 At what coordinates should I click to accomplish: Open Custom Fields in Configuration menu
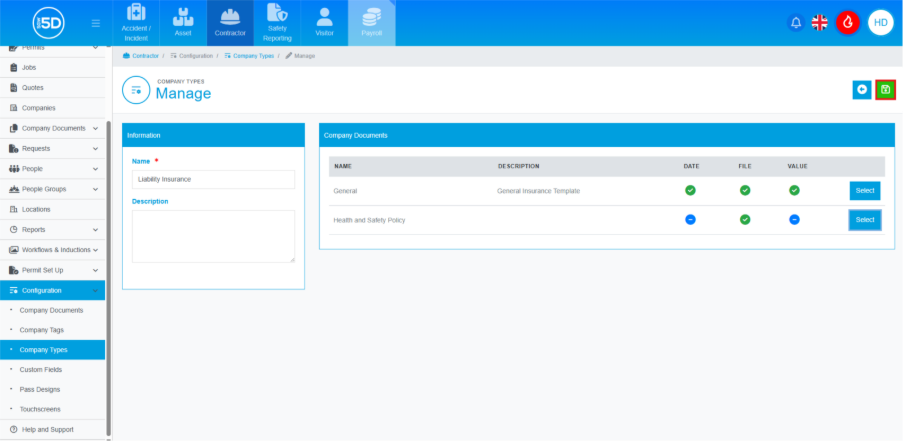pos(41,370)
